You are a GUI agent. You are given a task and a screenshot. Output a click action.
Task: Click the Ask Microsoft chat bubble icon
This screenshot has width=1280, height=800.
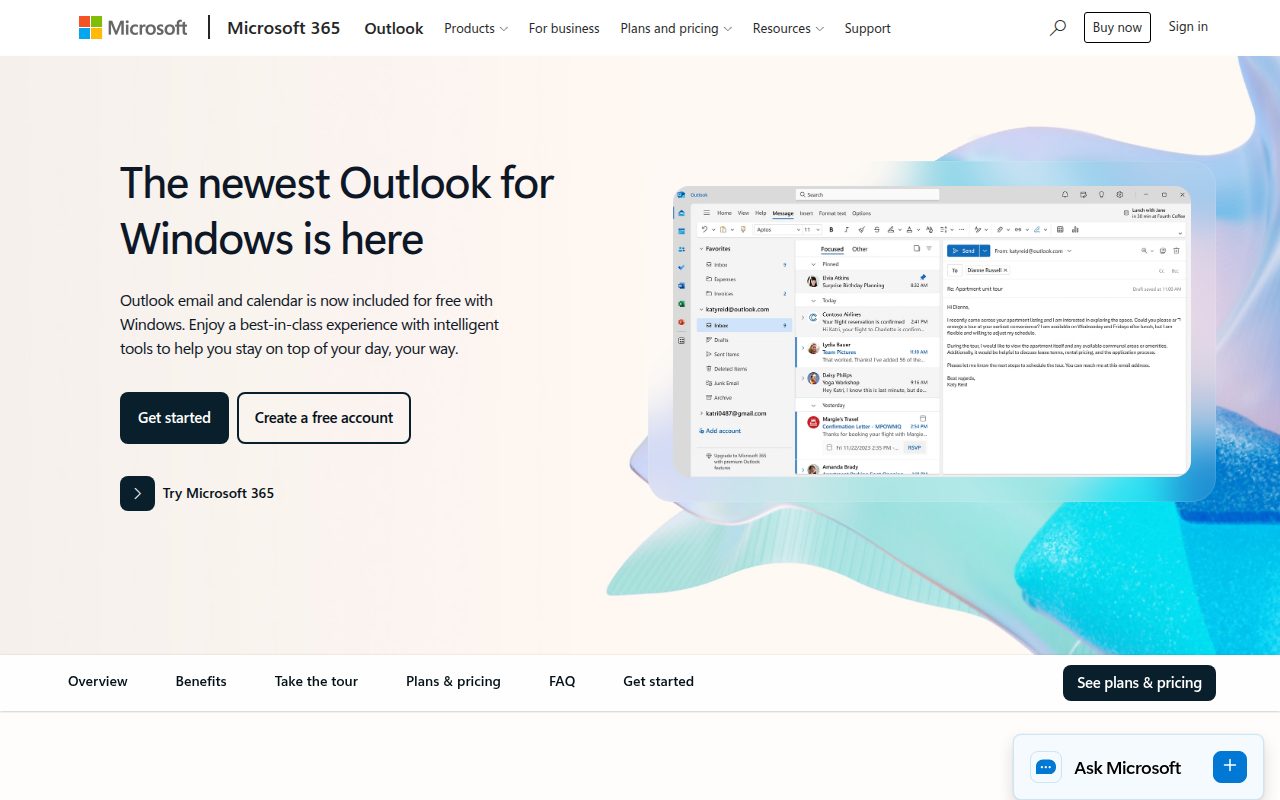pyautogui.click(x=1046, y=767)
